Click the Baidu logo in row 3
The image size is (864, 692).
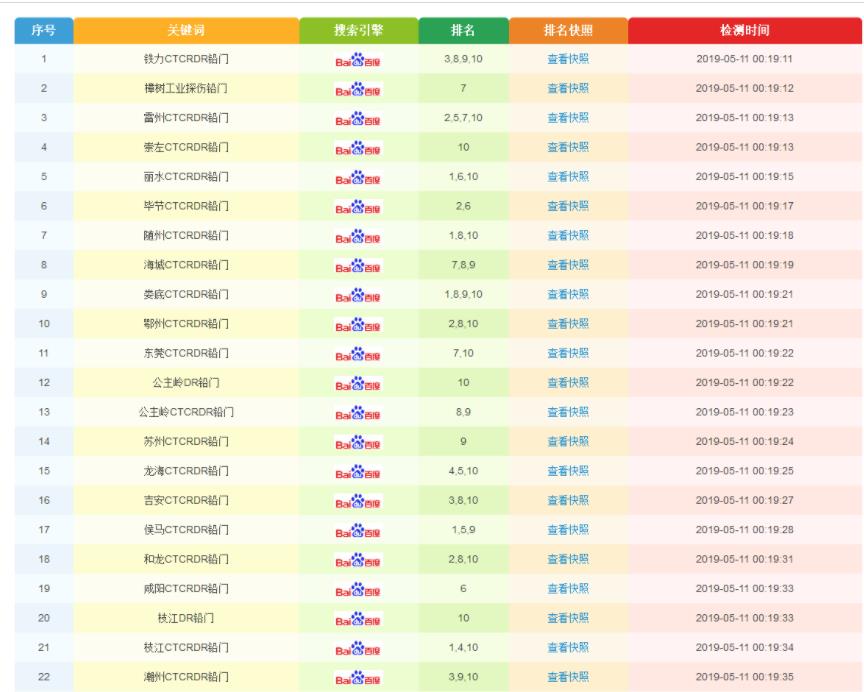(358, 118)
